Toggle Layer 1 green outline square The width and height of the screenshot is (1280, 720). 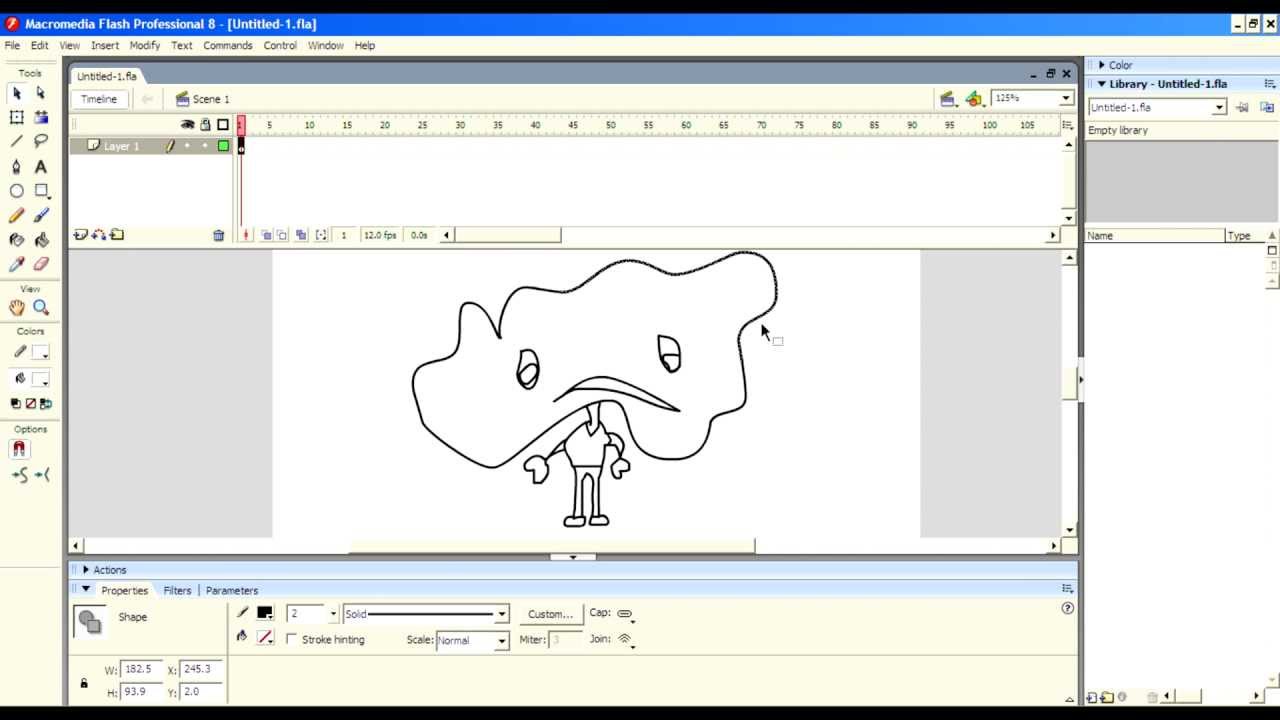[223, 146]
